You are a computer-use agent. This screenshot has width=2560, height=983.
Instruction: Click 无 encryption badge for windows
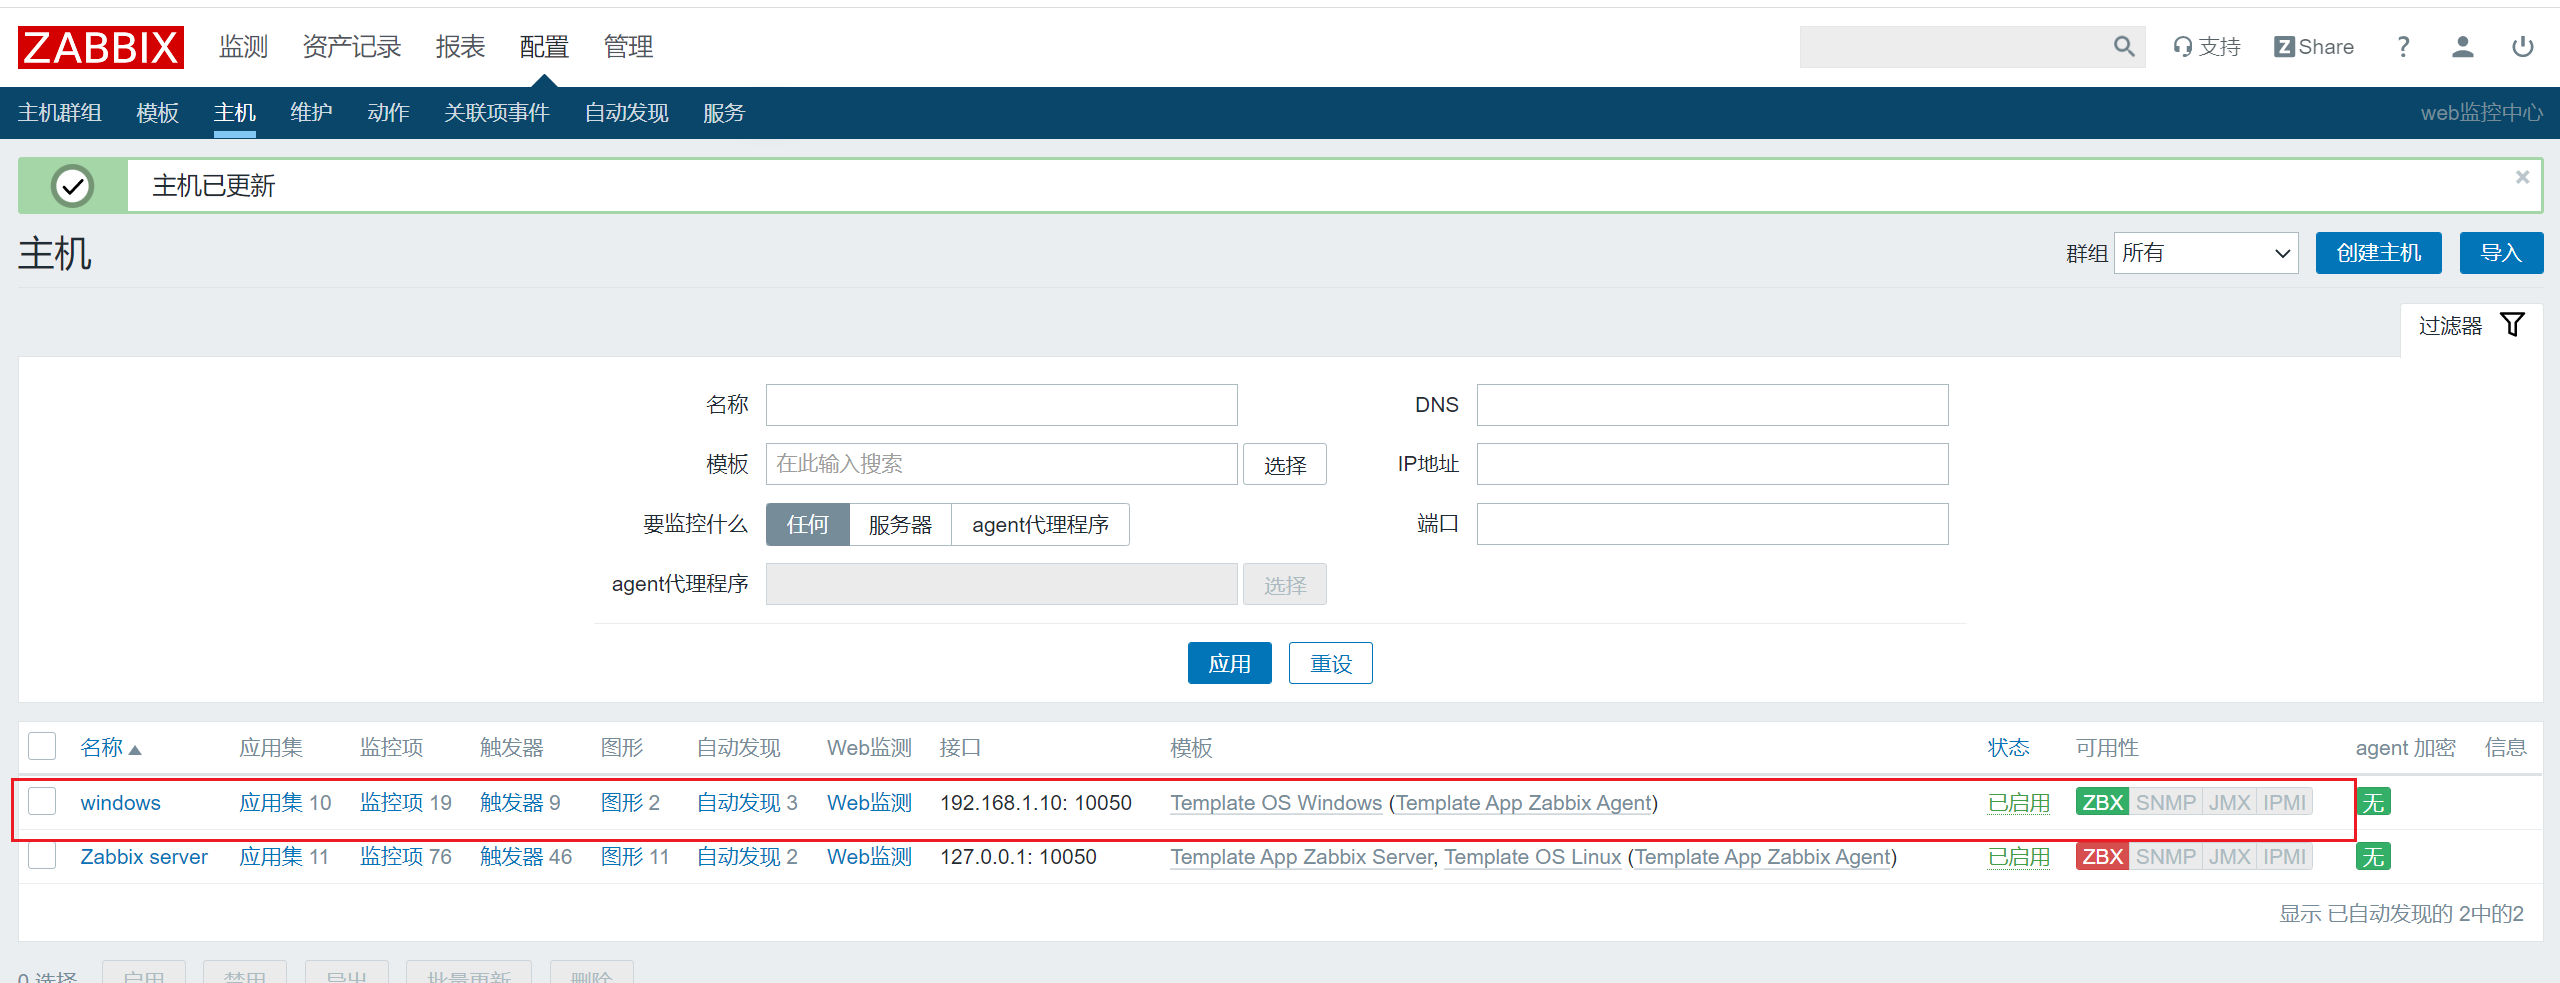[x=2373, y=803]
